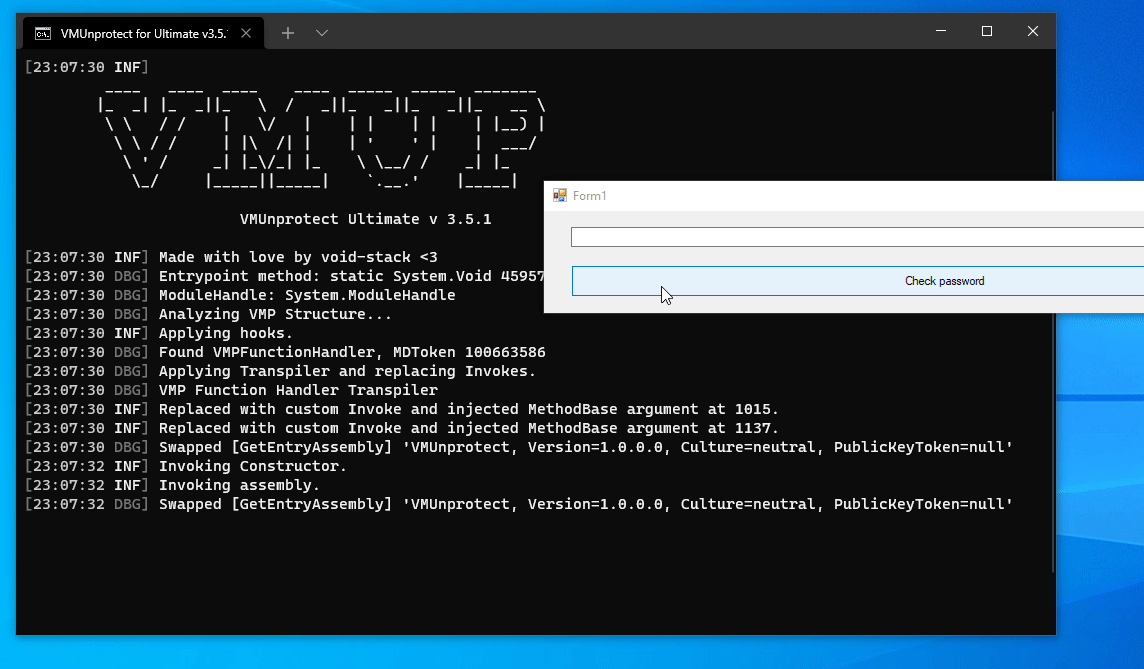Minimize the terminal window
Viewport: 1144px width, 669px height.
pos(940,31)
